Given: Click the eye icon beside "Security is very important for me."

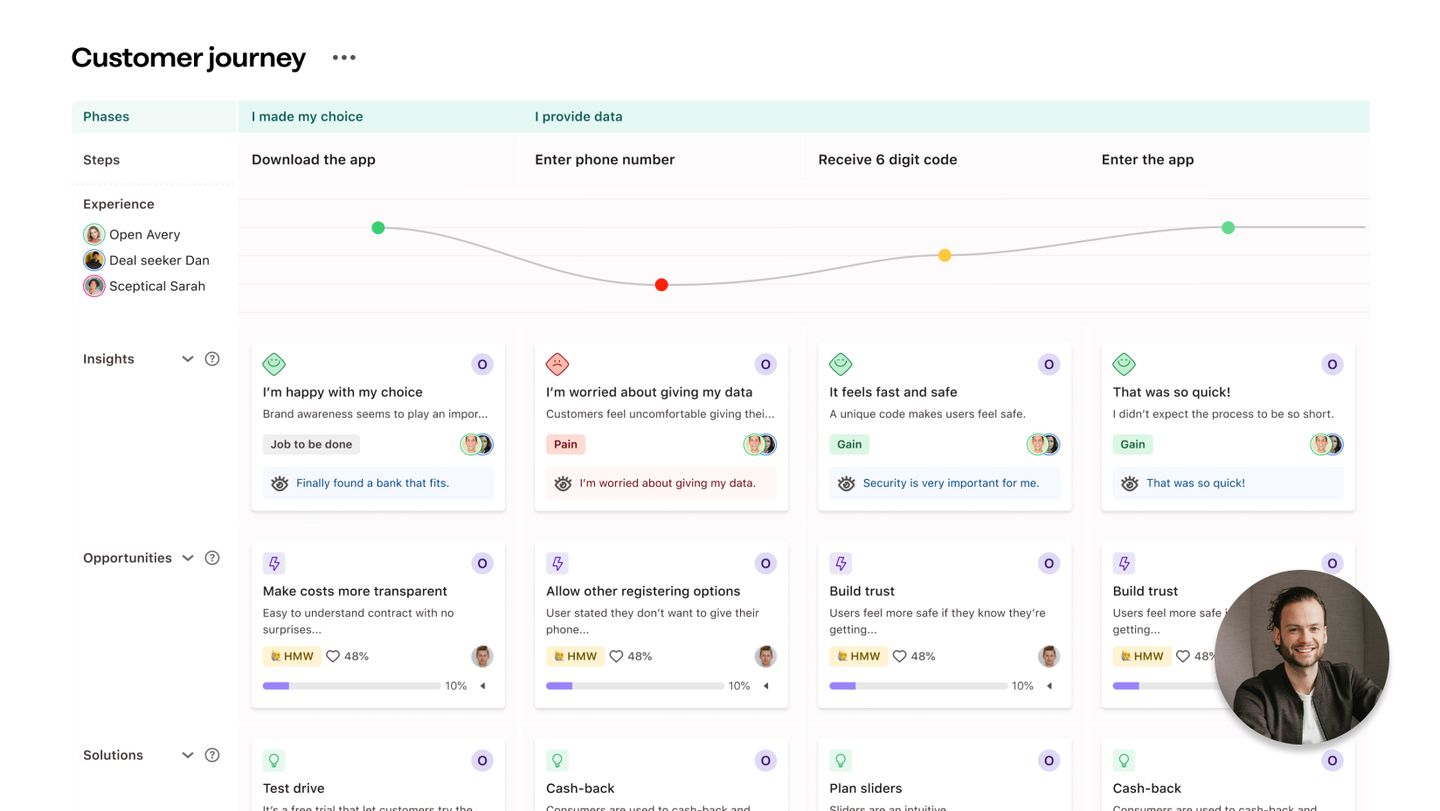Looking at the screenshot, I should 845,482.
